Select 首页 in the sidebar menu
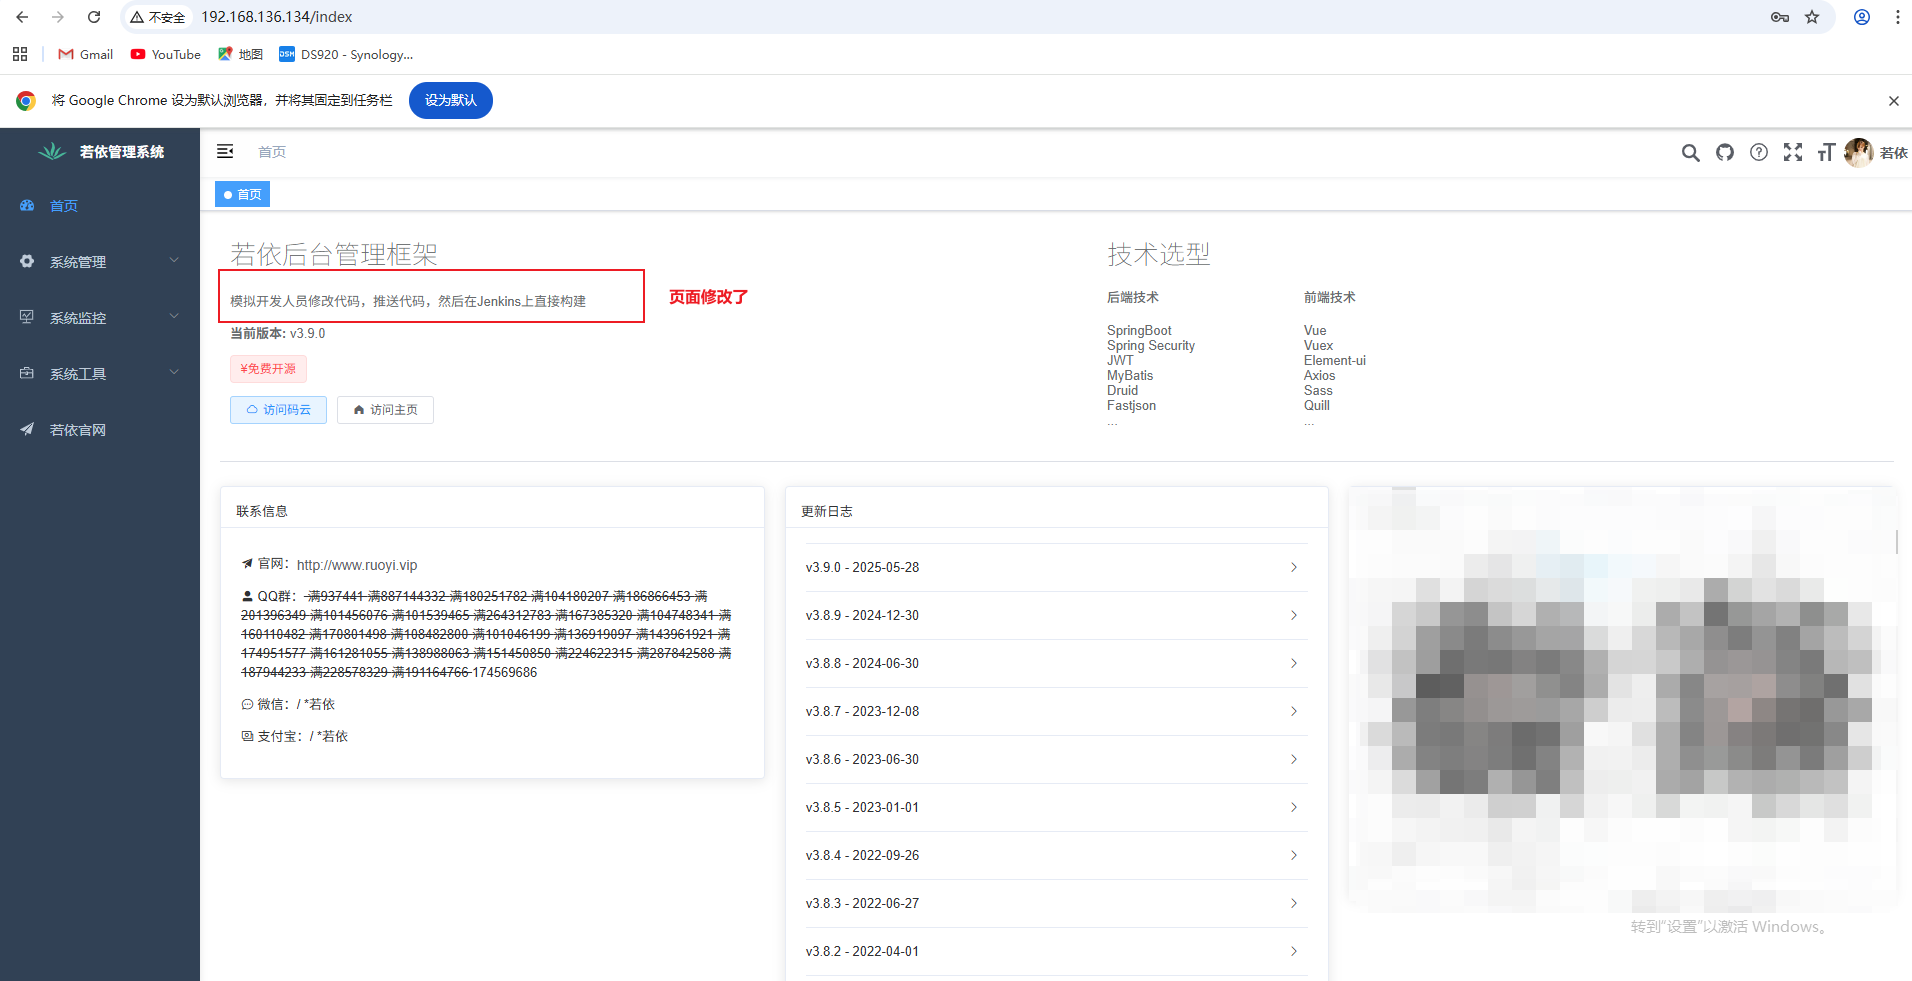The height and width of the screenshot is (981, 1912). 100,205
